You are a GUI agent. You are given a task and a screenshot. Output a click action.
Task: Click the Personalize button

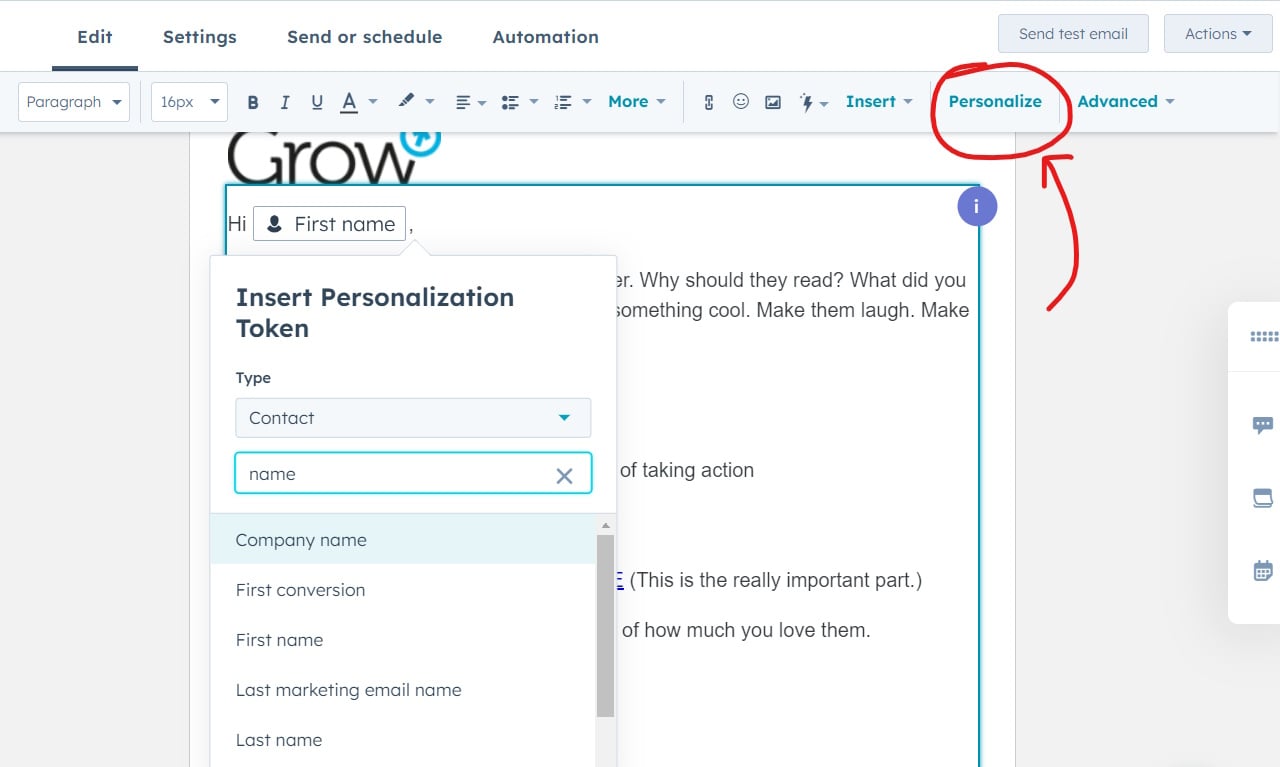[x=995, y=101]
